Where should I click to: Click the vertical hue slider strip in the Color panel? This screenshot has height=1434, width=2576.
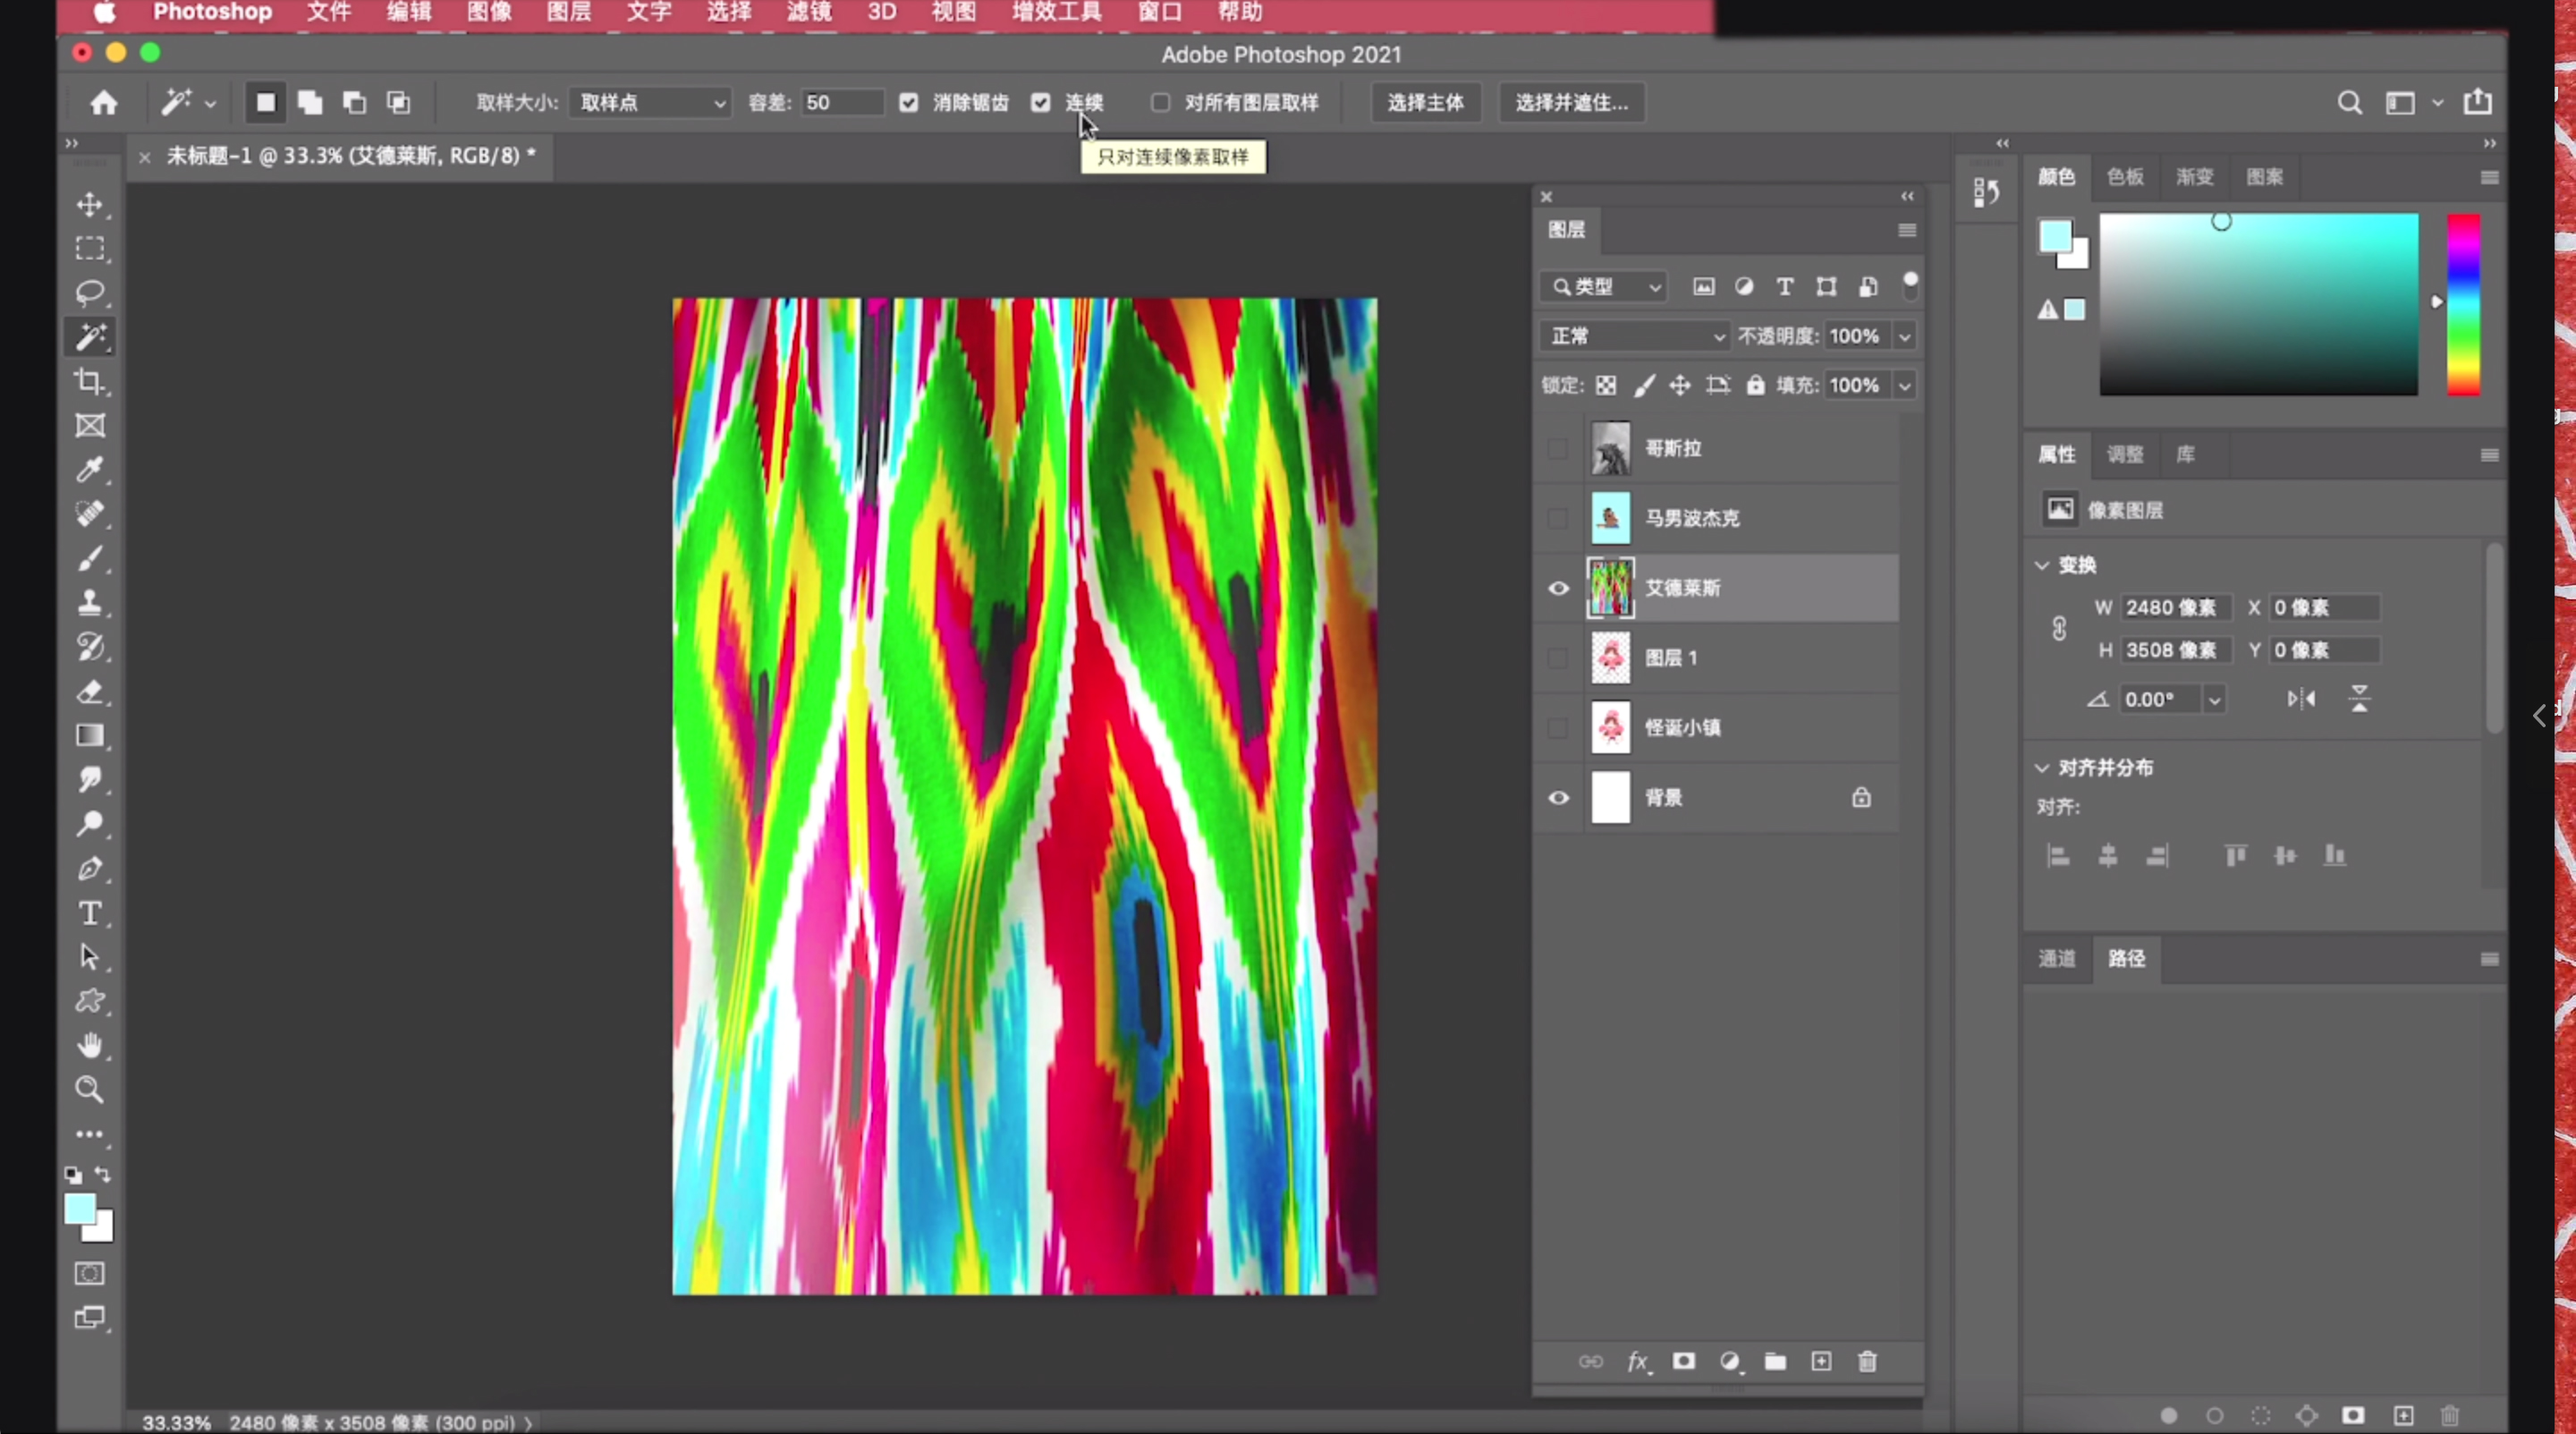click(x=2463, y=304)
